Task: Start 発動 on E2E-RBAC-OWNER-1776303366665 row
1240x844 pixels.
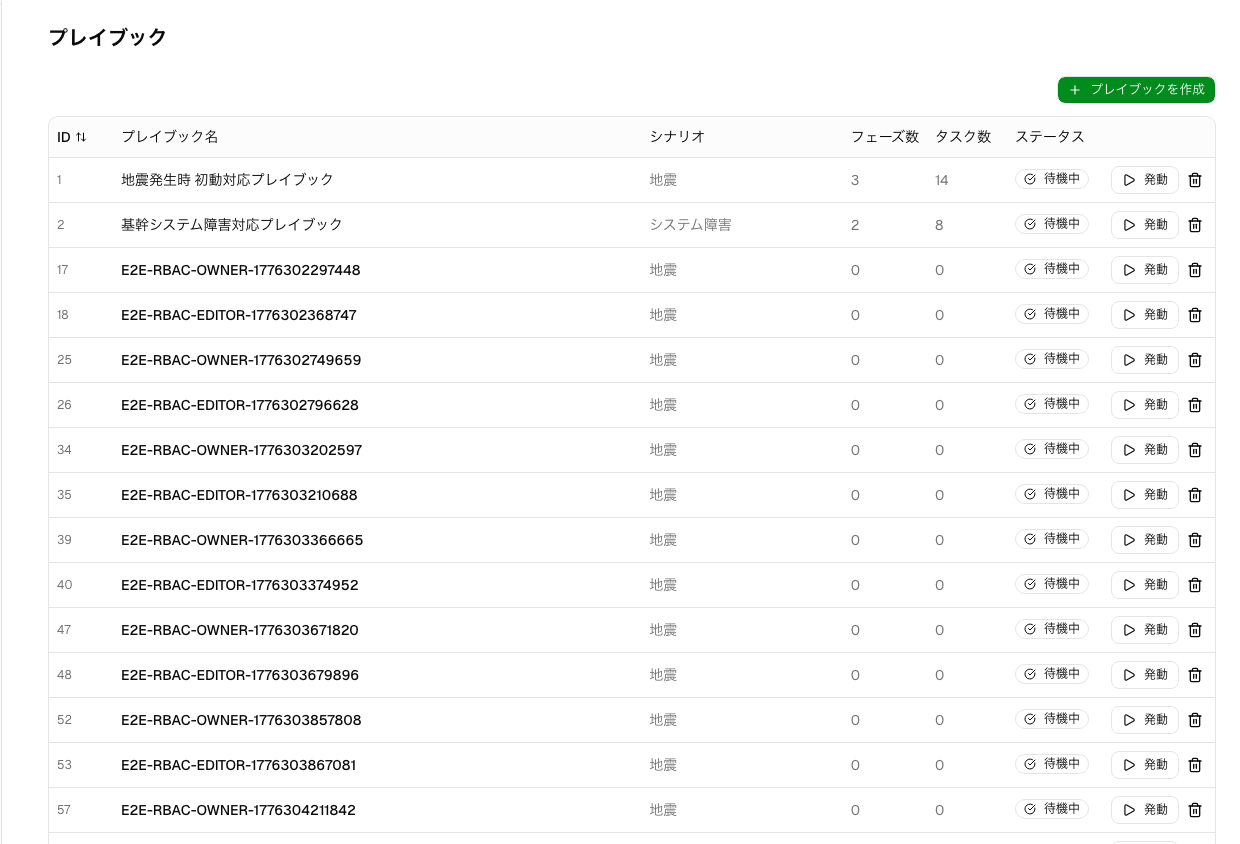Action: 1145,540
